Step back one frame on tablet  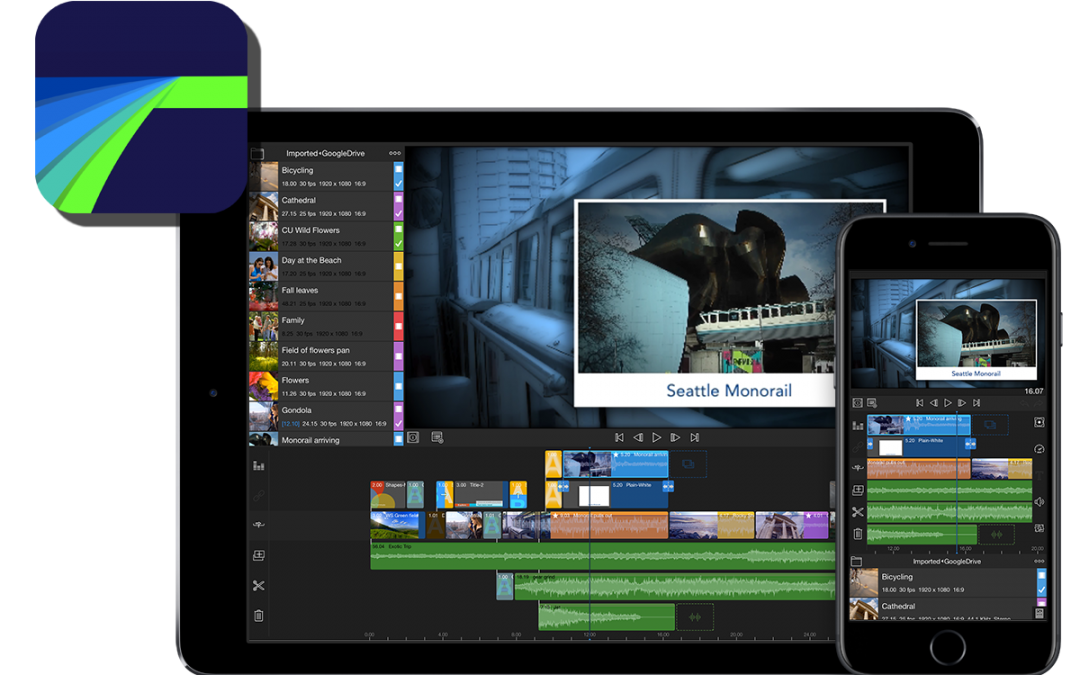pos(638,437)
